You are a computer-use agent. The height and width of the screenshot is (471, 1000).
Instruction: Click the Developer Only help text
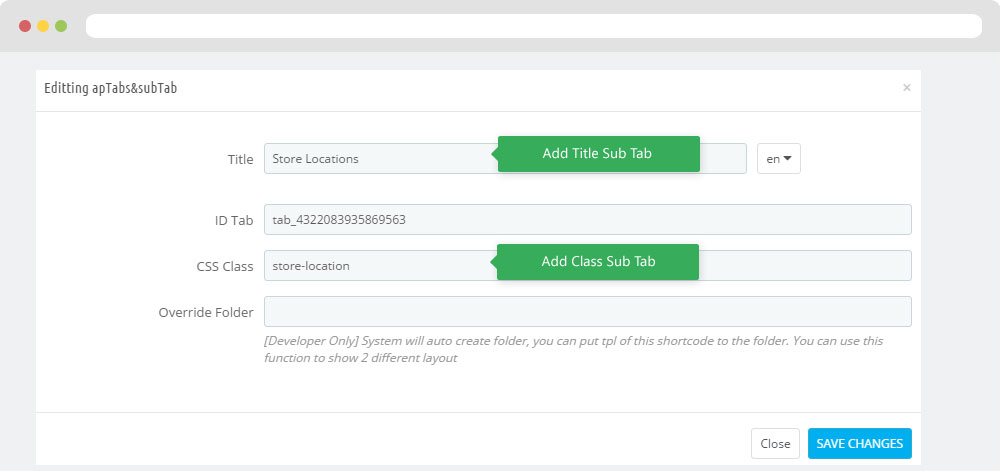573,349
